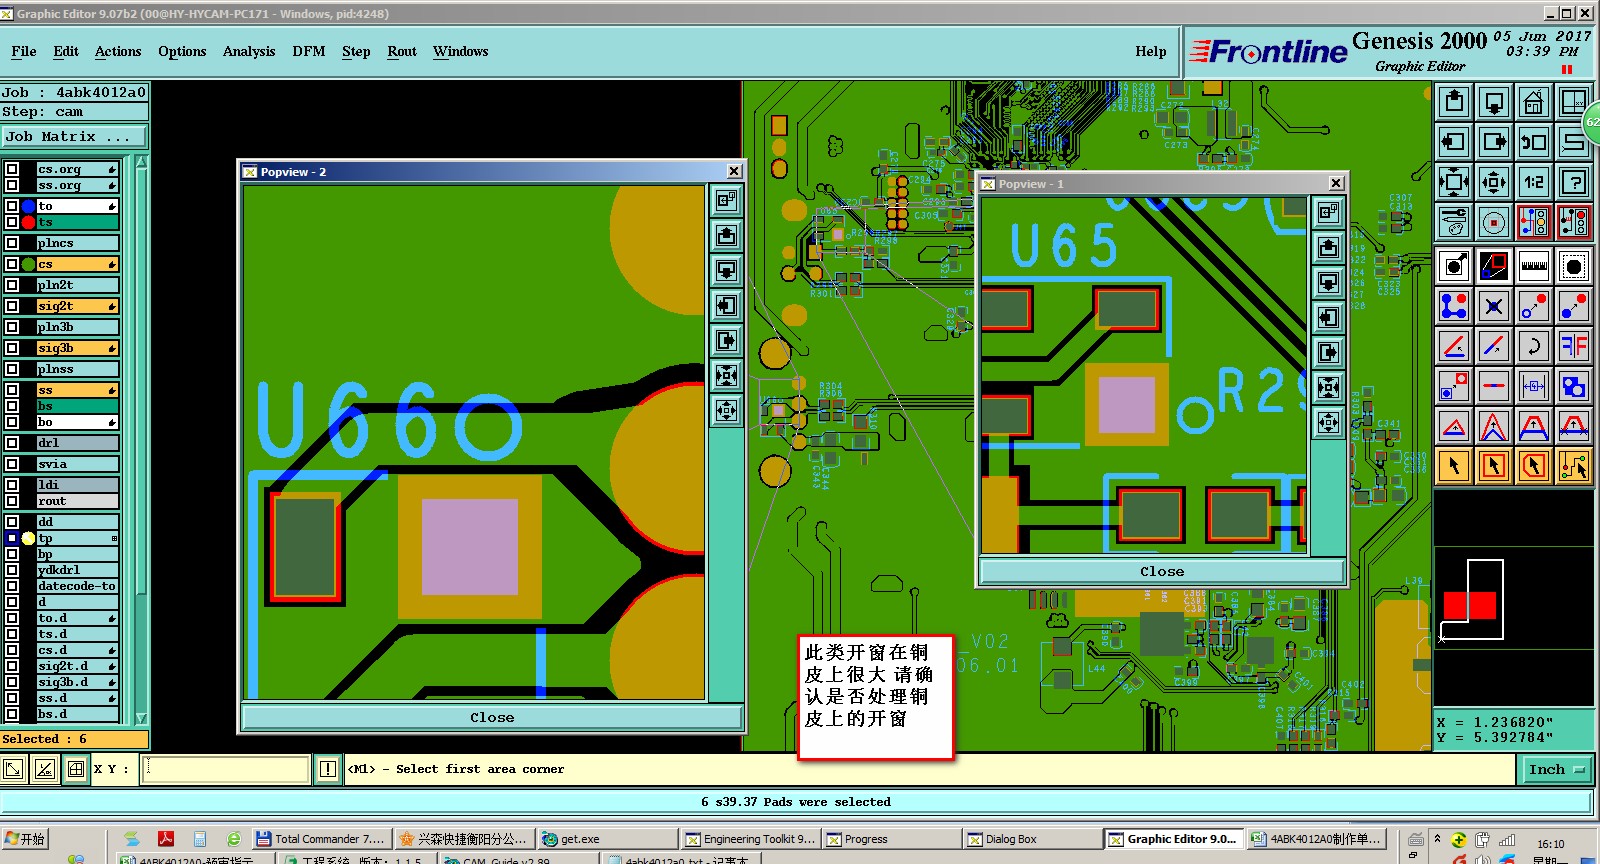Open the wrench and palette settings icon
Image resolution: width=1600 pixels, height=864 pixels.
pyautogui.click(x=1454, y=222)
